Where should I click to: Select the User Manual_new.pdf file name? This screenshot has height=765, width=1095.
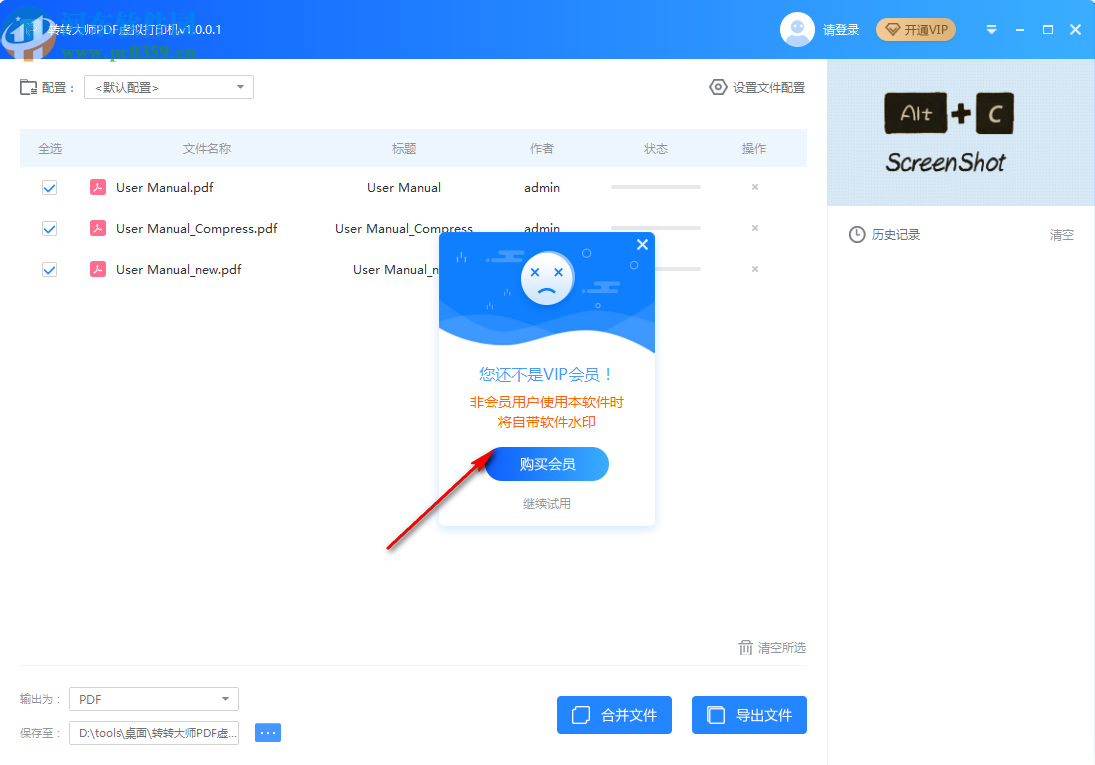click(178, 270)
